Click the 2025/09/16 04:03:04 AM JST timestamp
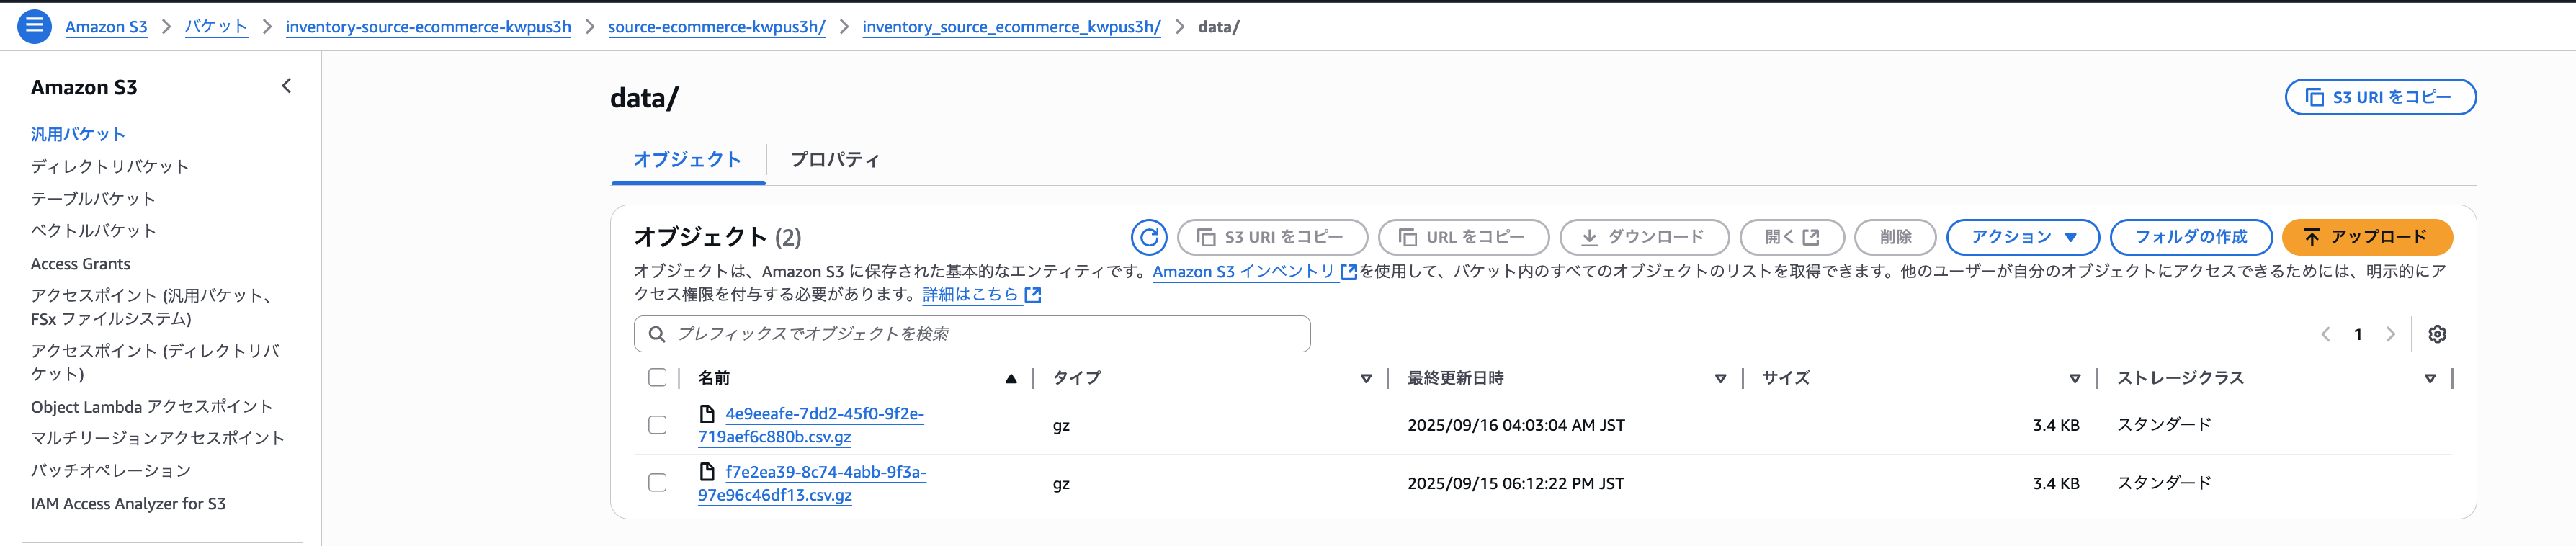Image resolution: width=2576 pixels, height=546 pixels. [x=1516, y=425]
